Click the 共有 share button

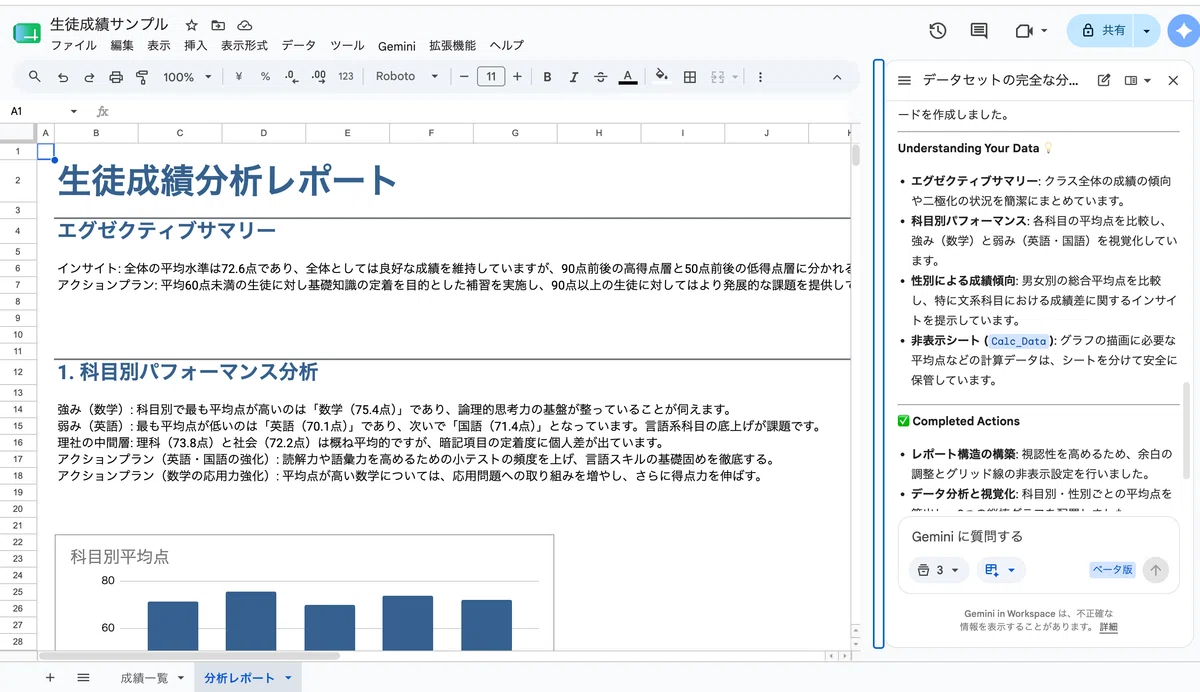click(x=1102, y=31)
